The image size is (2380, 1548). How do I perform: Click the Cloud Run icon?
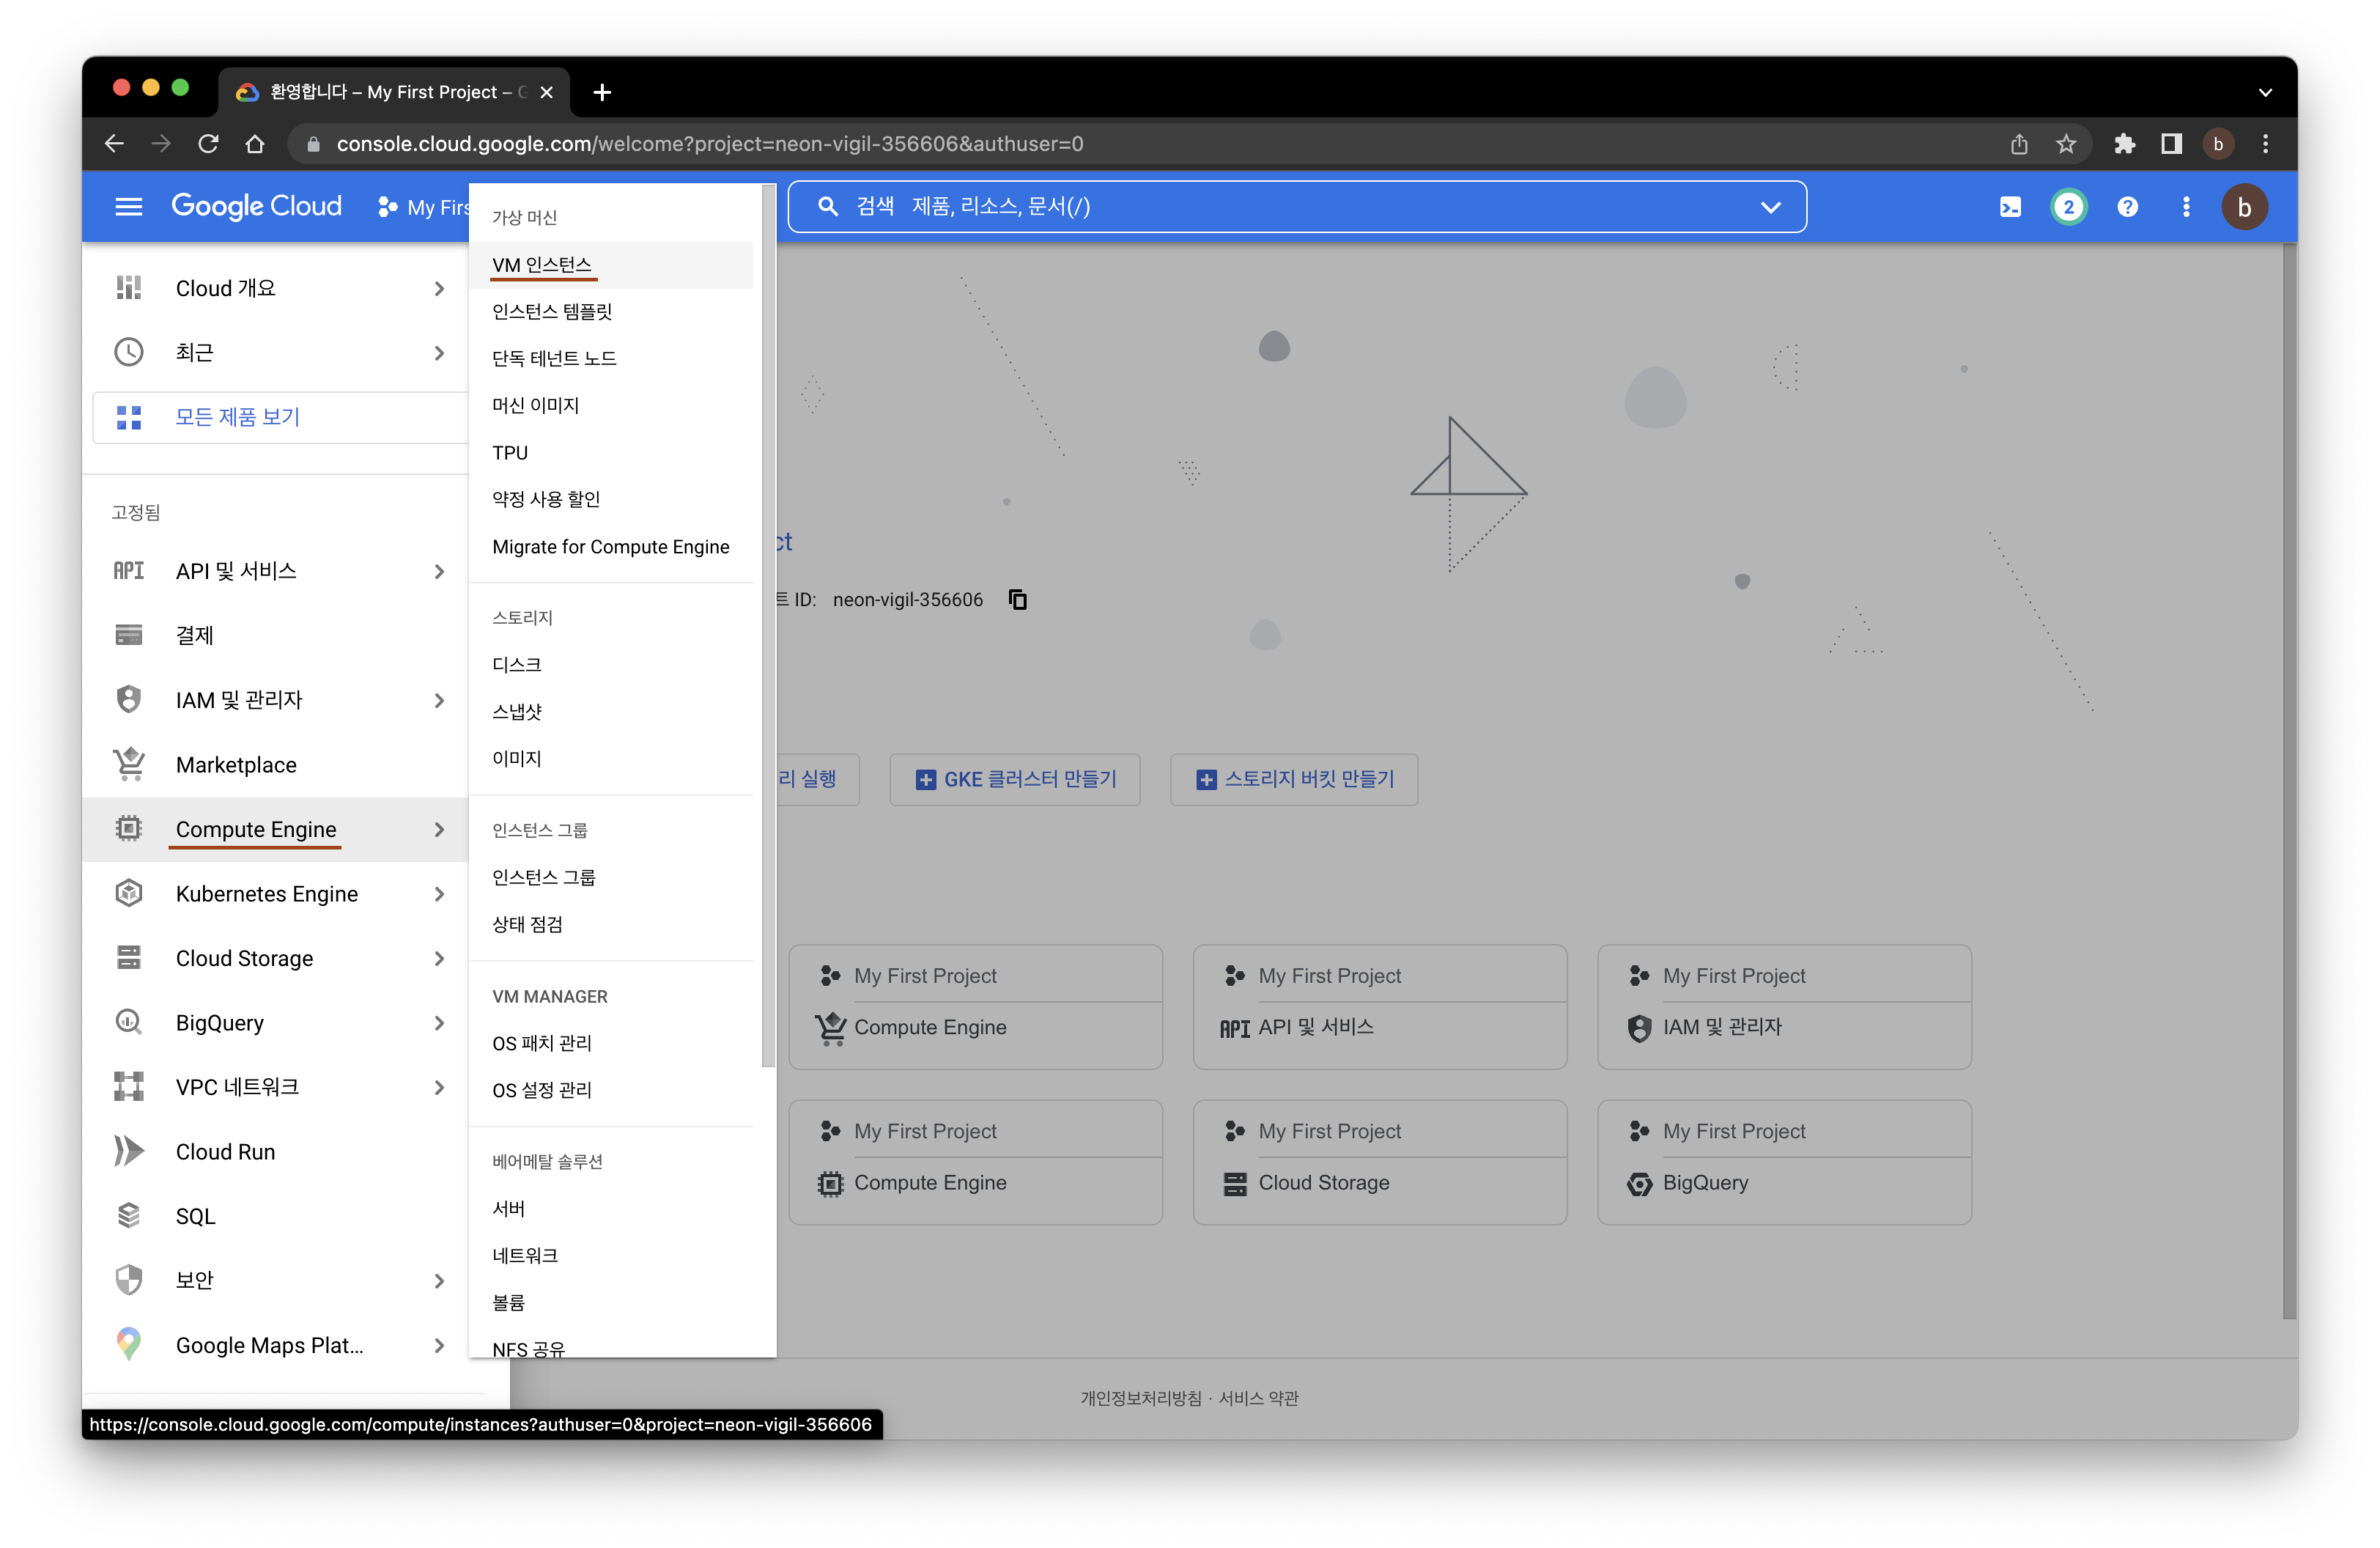pos(129,1151)
